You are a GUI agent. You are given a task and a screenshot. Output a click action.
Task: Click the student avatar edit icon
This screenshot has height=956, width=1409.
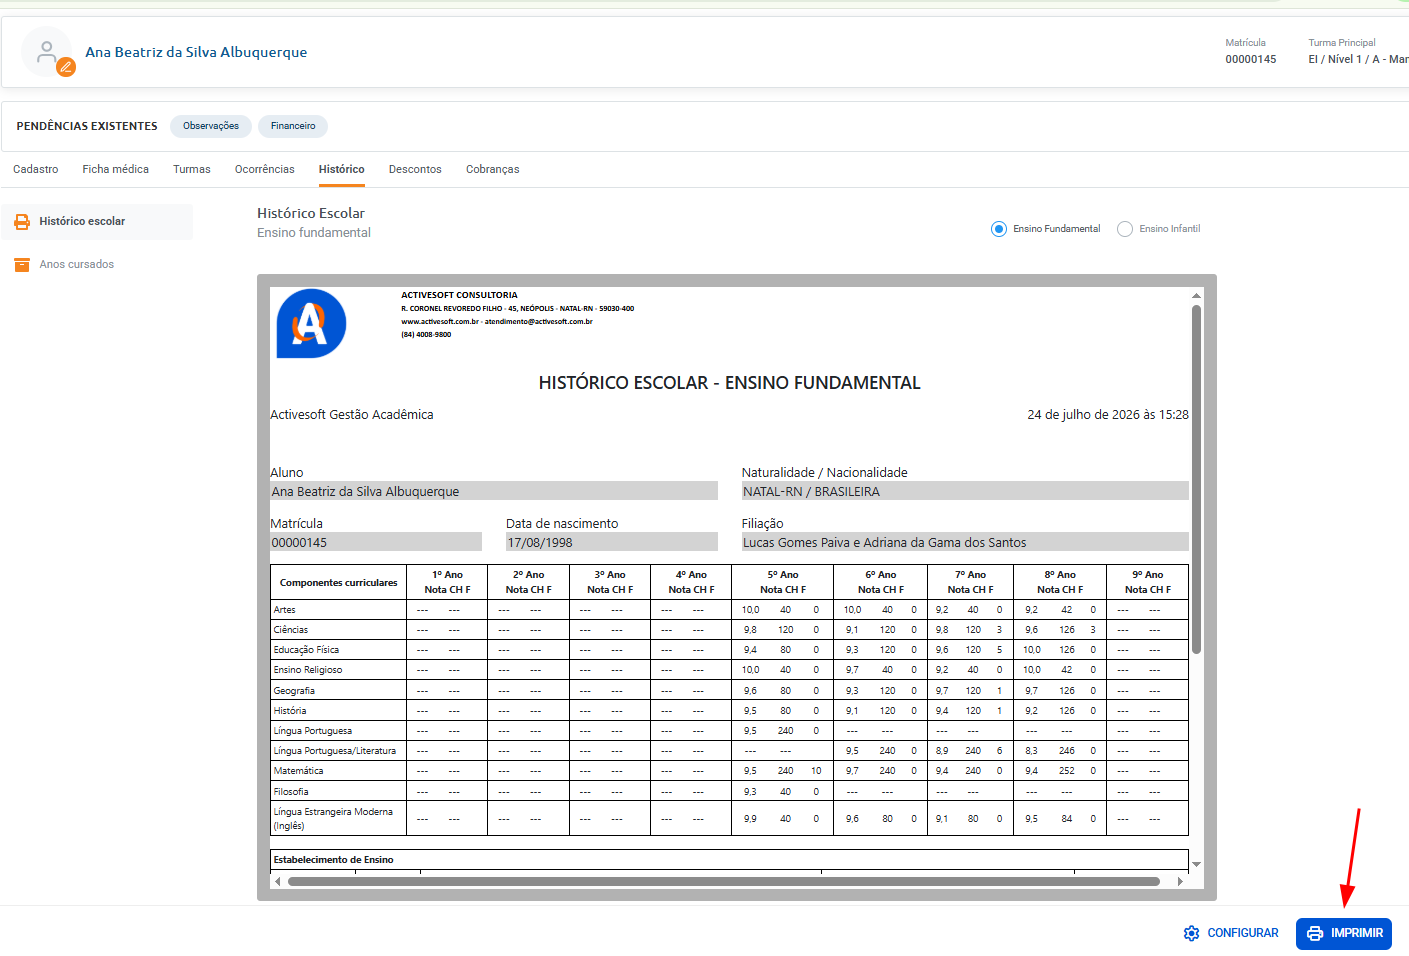[x=66, y=67]
